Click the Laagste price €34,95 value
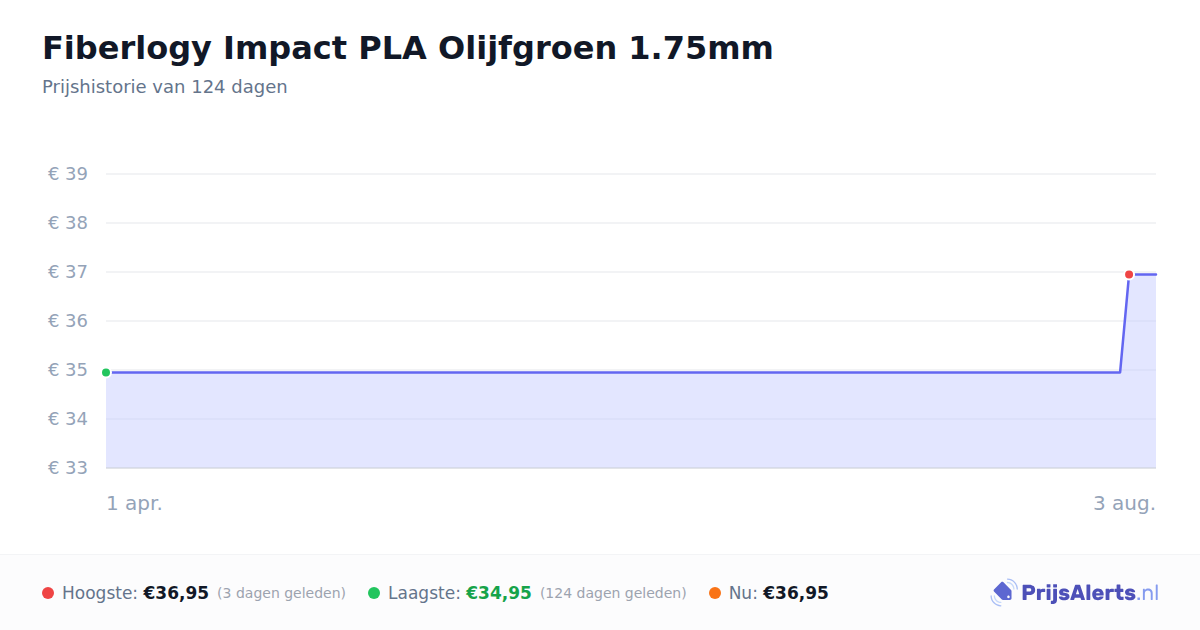The width and height of the screenshot is (1200, 630). [x=499, y=593]
